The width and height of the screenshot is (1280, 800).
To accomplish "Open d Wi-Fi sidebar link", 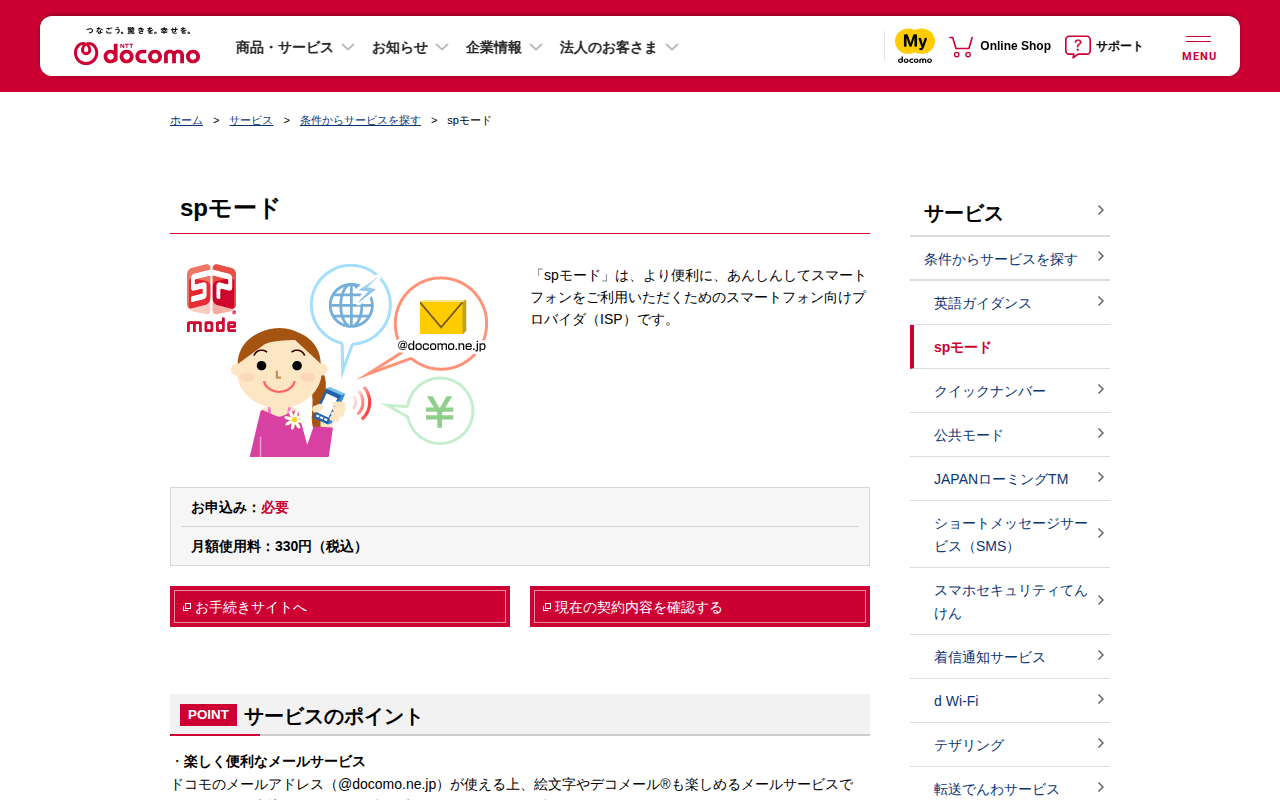I will (x=1010, y=701).
